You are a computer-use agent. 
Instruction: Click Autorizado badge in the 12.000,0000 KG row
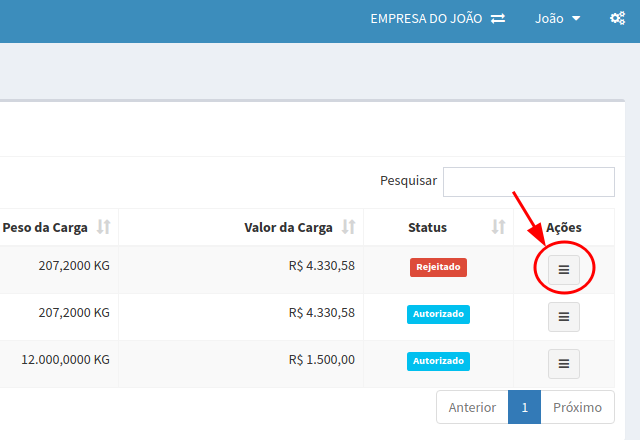(438, 360)
